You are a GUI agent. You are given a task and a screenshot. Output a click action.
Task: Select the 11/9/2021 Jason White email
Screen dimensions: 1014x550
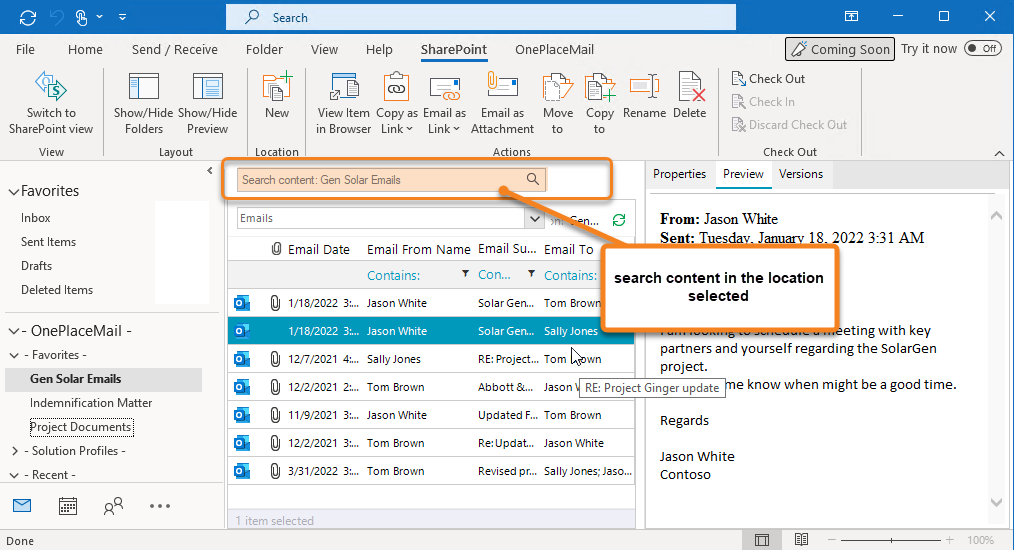click(431, 415)
